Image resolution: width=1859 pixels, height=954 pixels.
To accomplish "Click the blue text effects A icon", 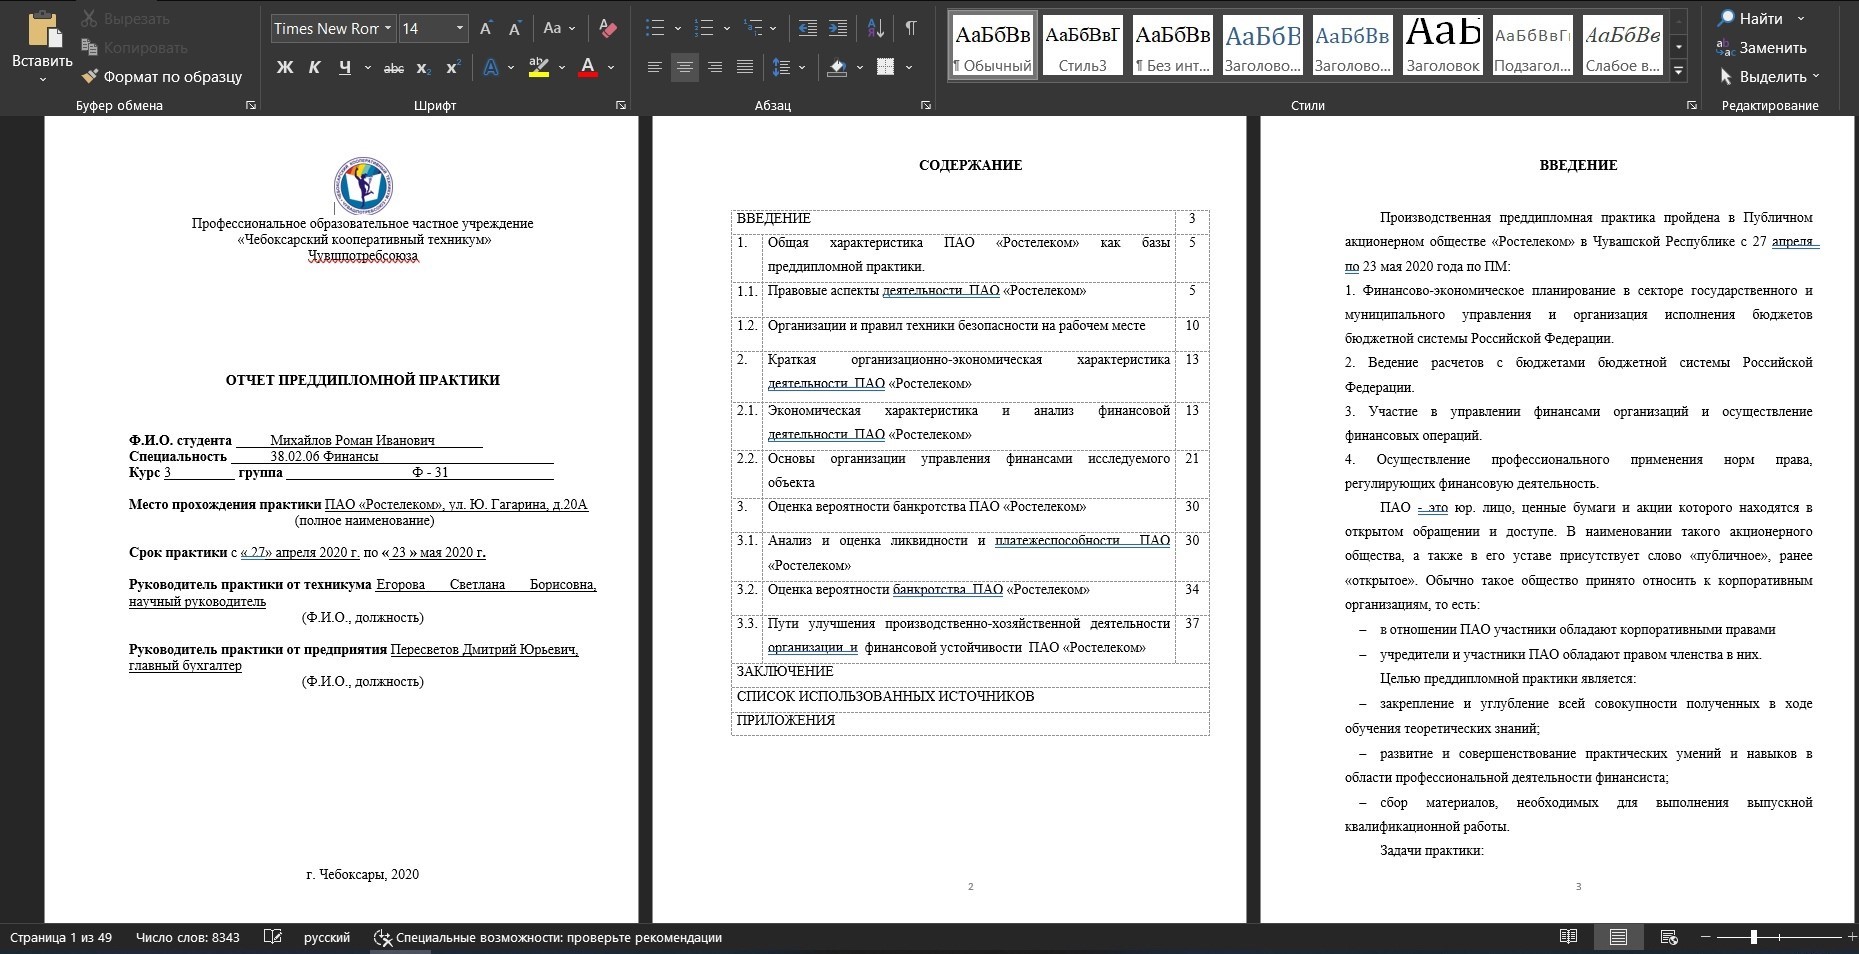I will (491, 67).
